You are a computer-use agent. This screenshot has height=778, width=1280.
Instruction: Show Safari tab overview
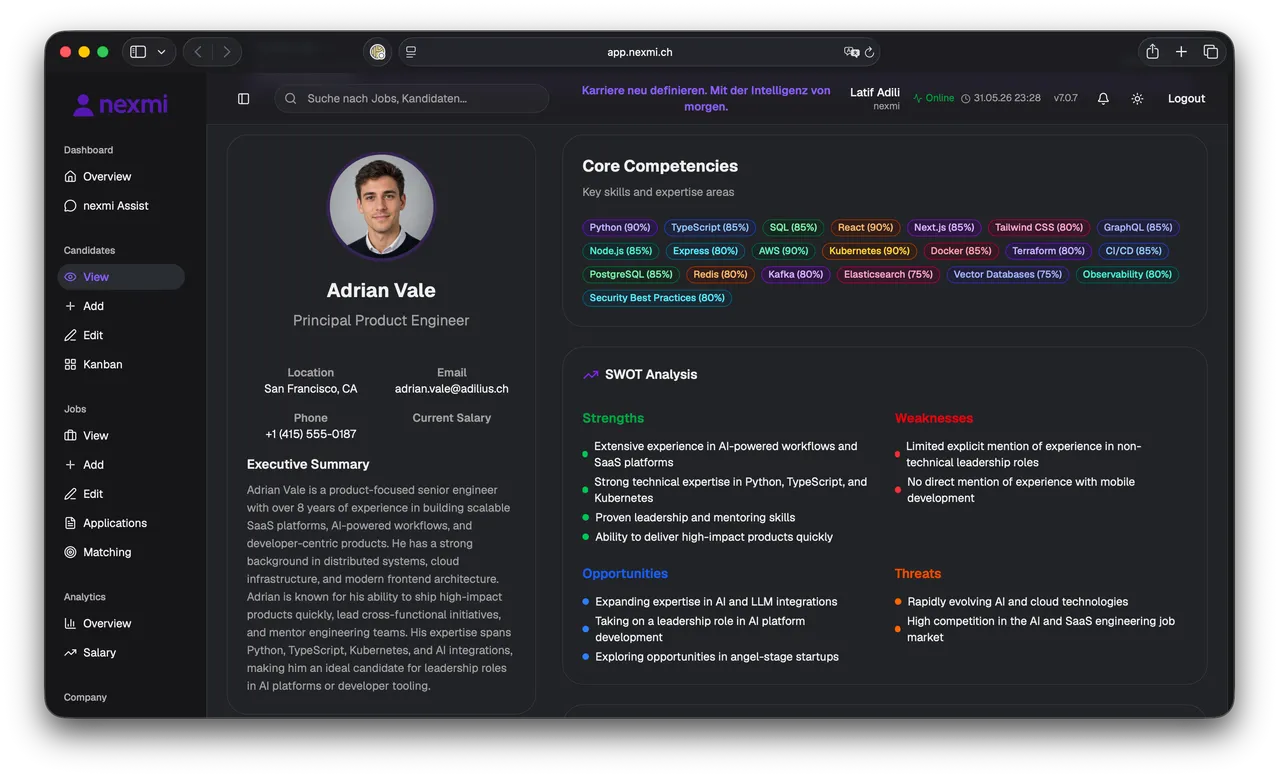[x=1211, y=52]
